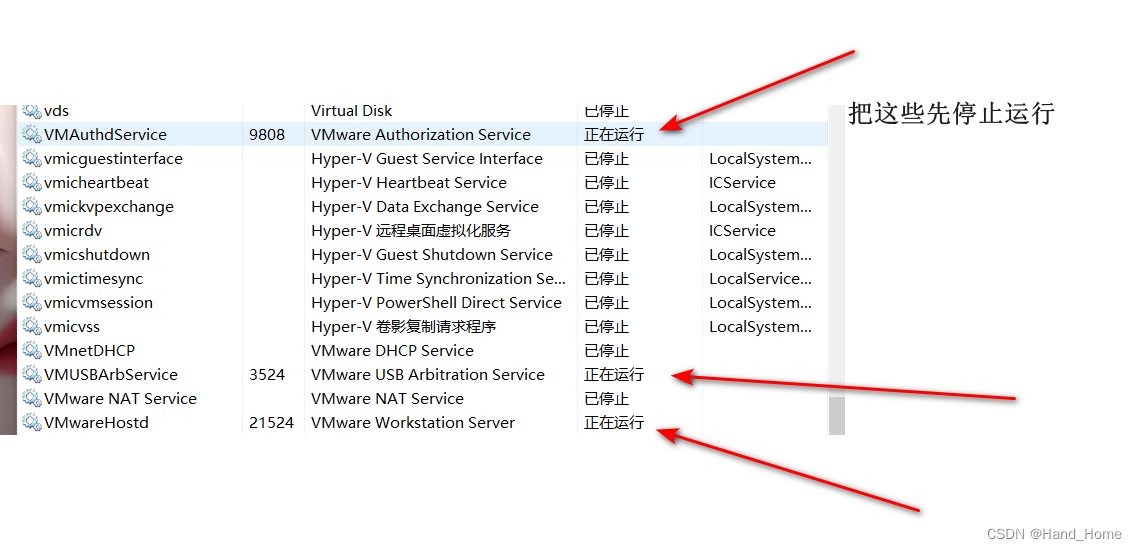Click the gear icon beside vmicheartbeat

click(x=31, y=182)
